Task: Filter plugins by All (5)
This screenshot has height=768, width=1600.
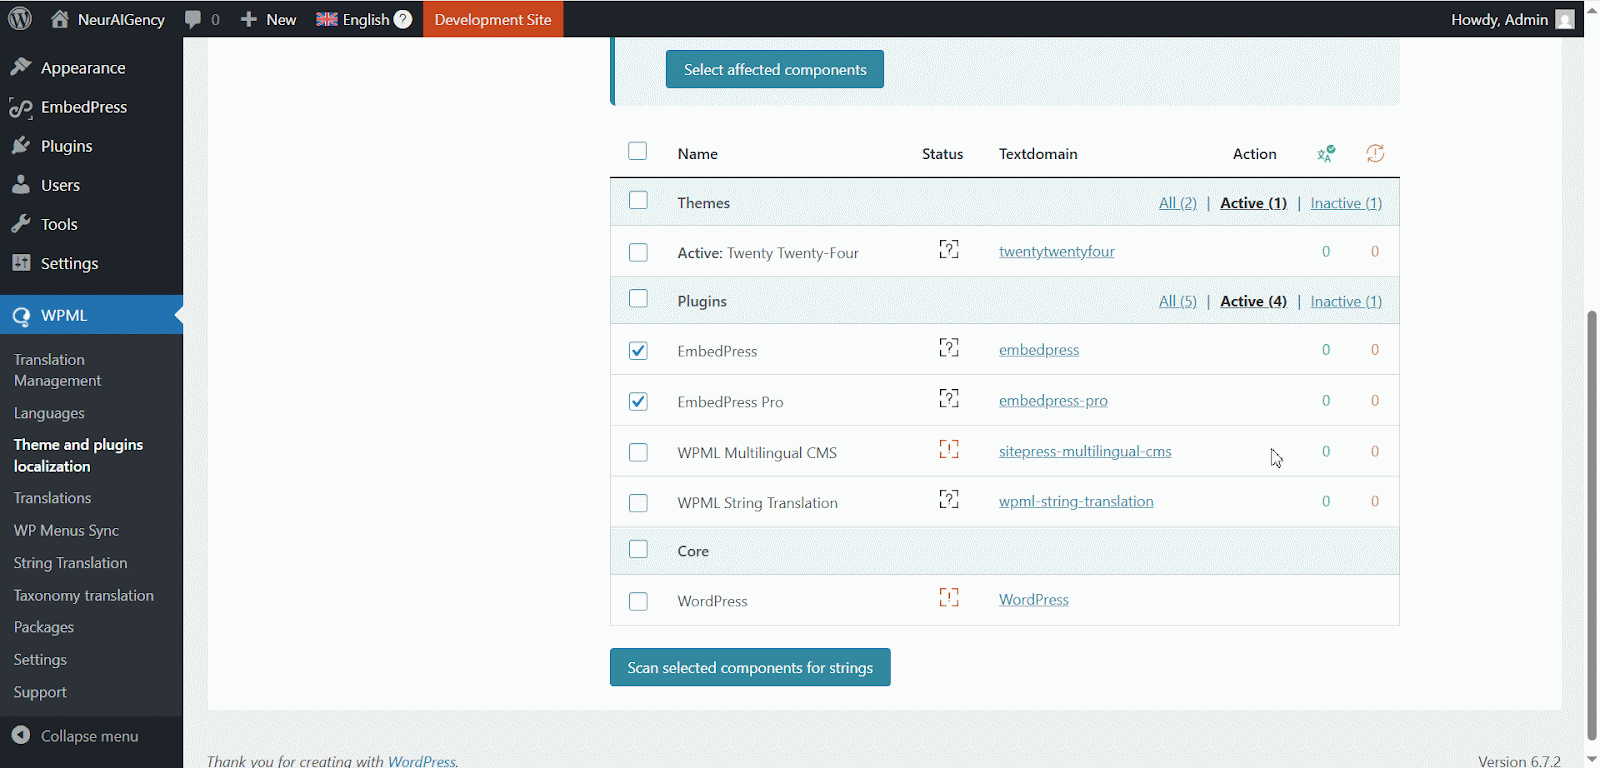Action: (1178, 301)
